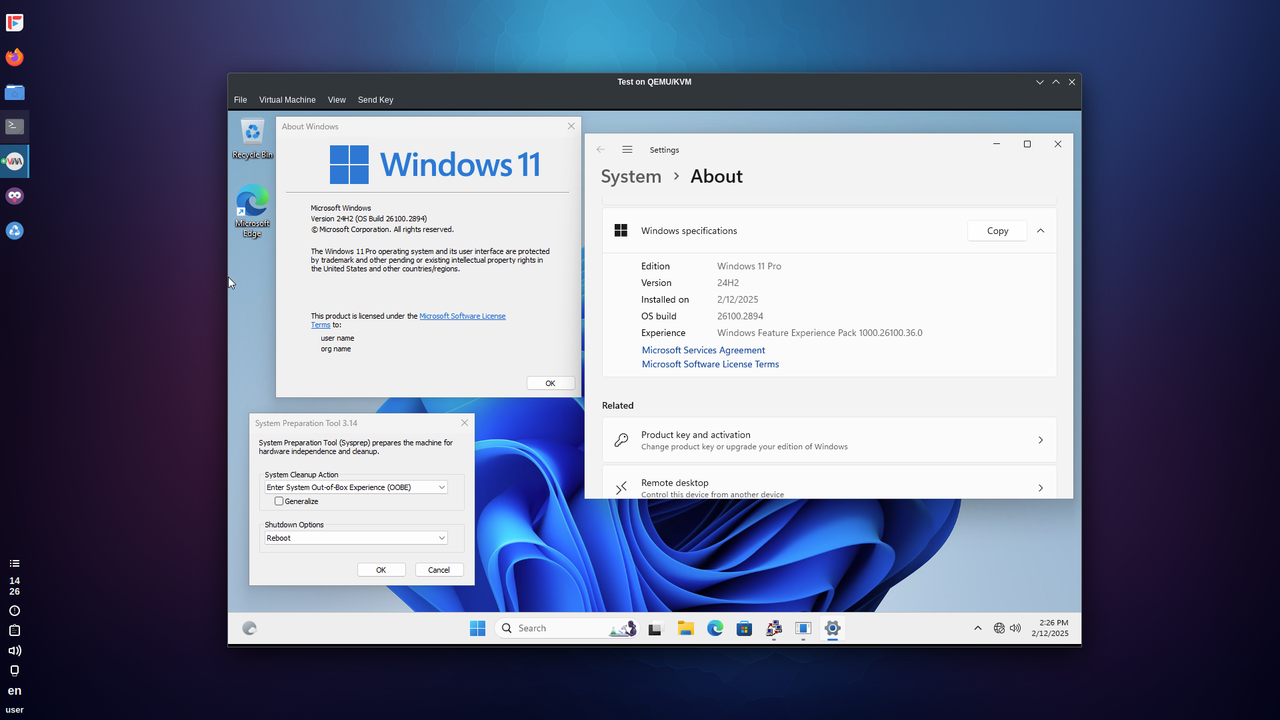Viewport: 1280px width, 720px height.
Task: Open the owl application in host dock
Action: [14, 196]
